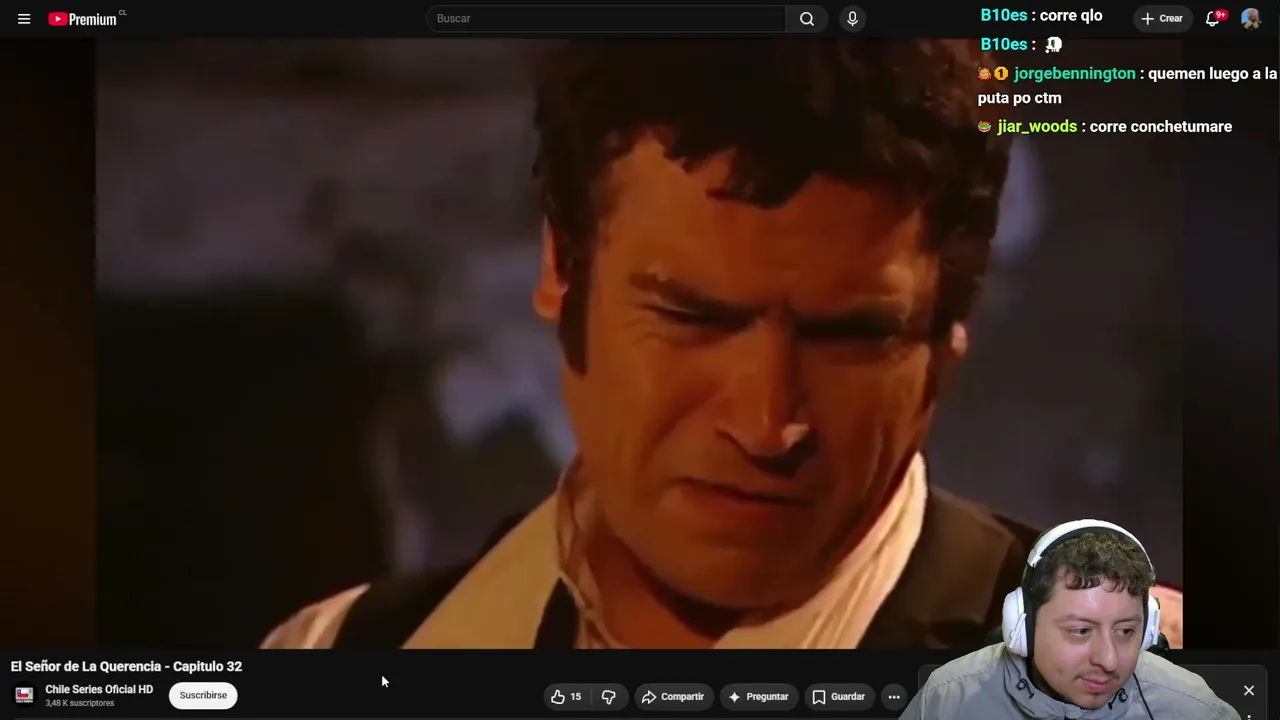The height and width of the screenshot is (720, 1280).
Task: Open the three-dot more actions menu
Action: click(894, 697)
